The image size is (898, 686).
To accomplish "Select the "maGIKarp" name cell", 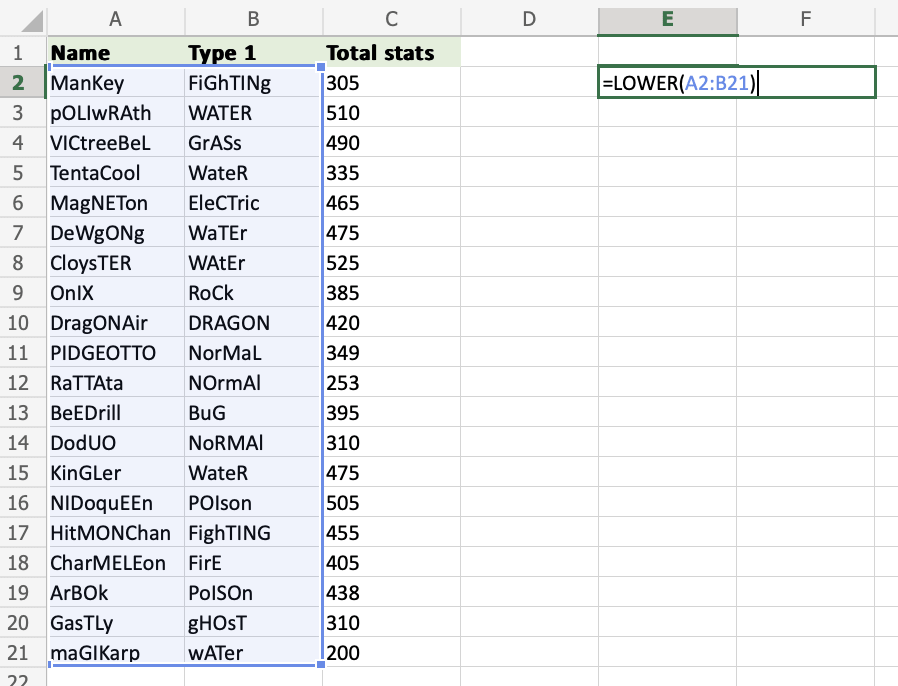I will click(115, 653).
